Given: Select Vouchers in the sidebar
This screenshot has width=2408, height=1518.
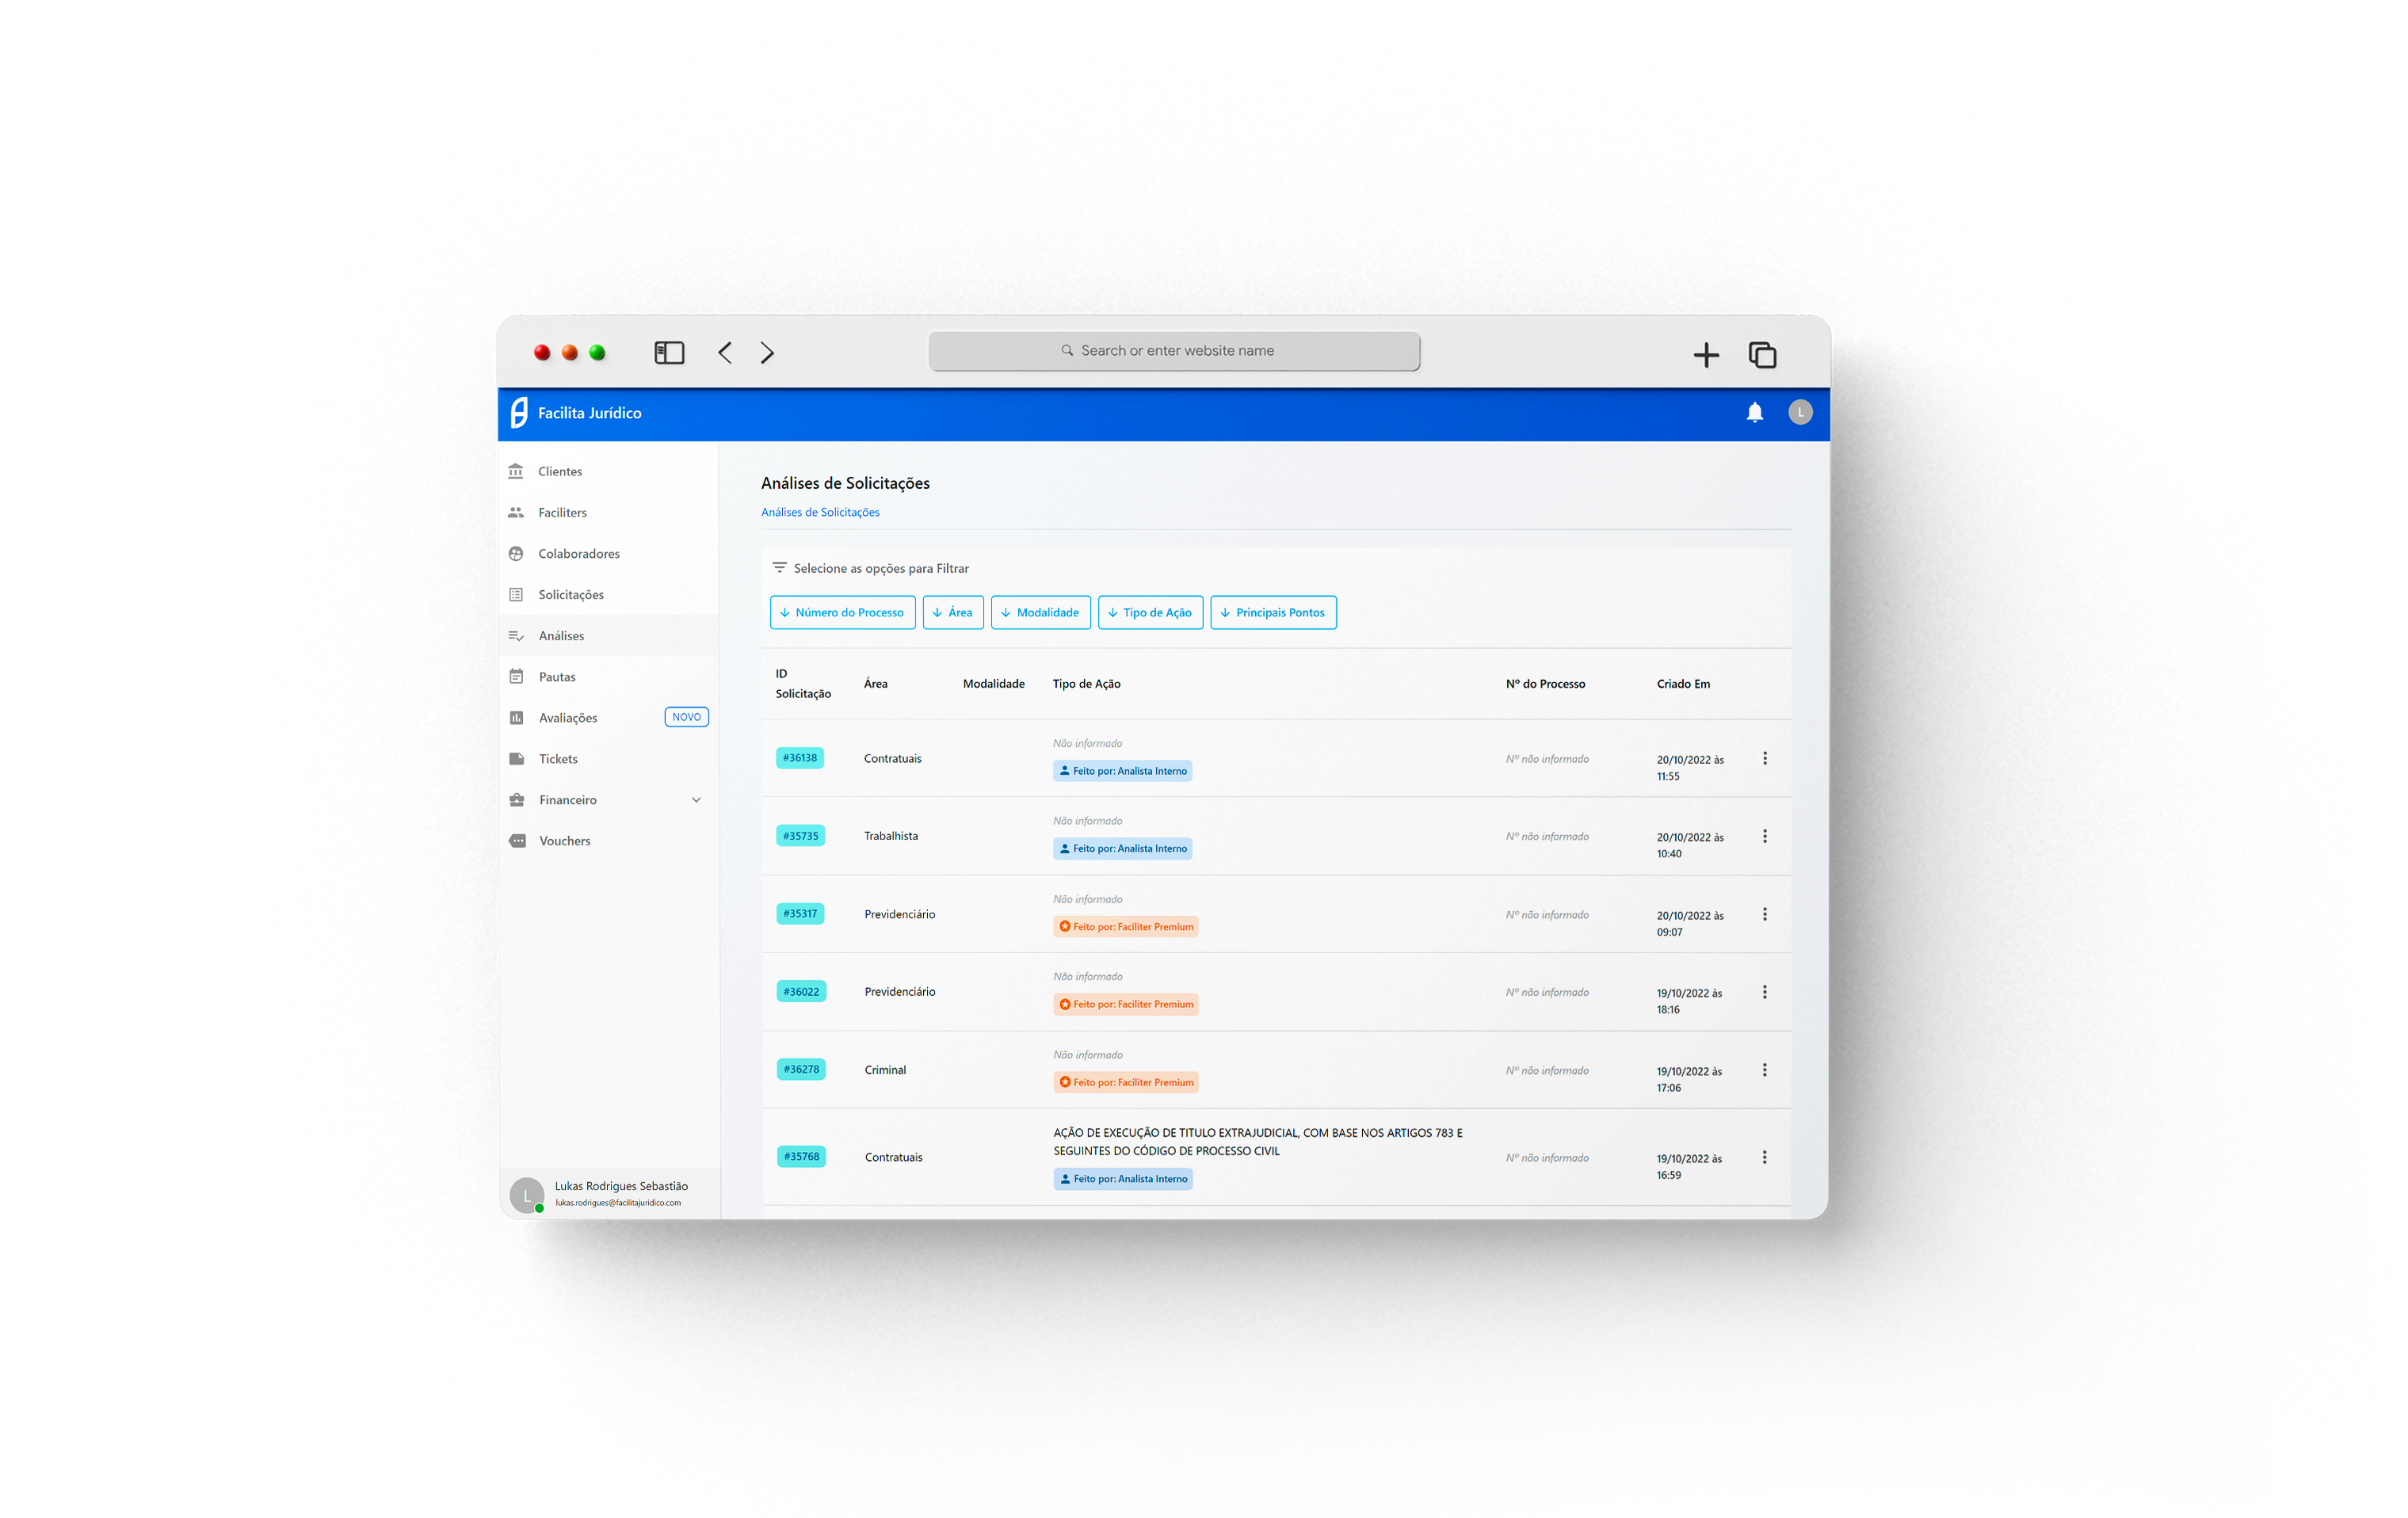Looking at the screenshot, I should [x=564, y=841].
